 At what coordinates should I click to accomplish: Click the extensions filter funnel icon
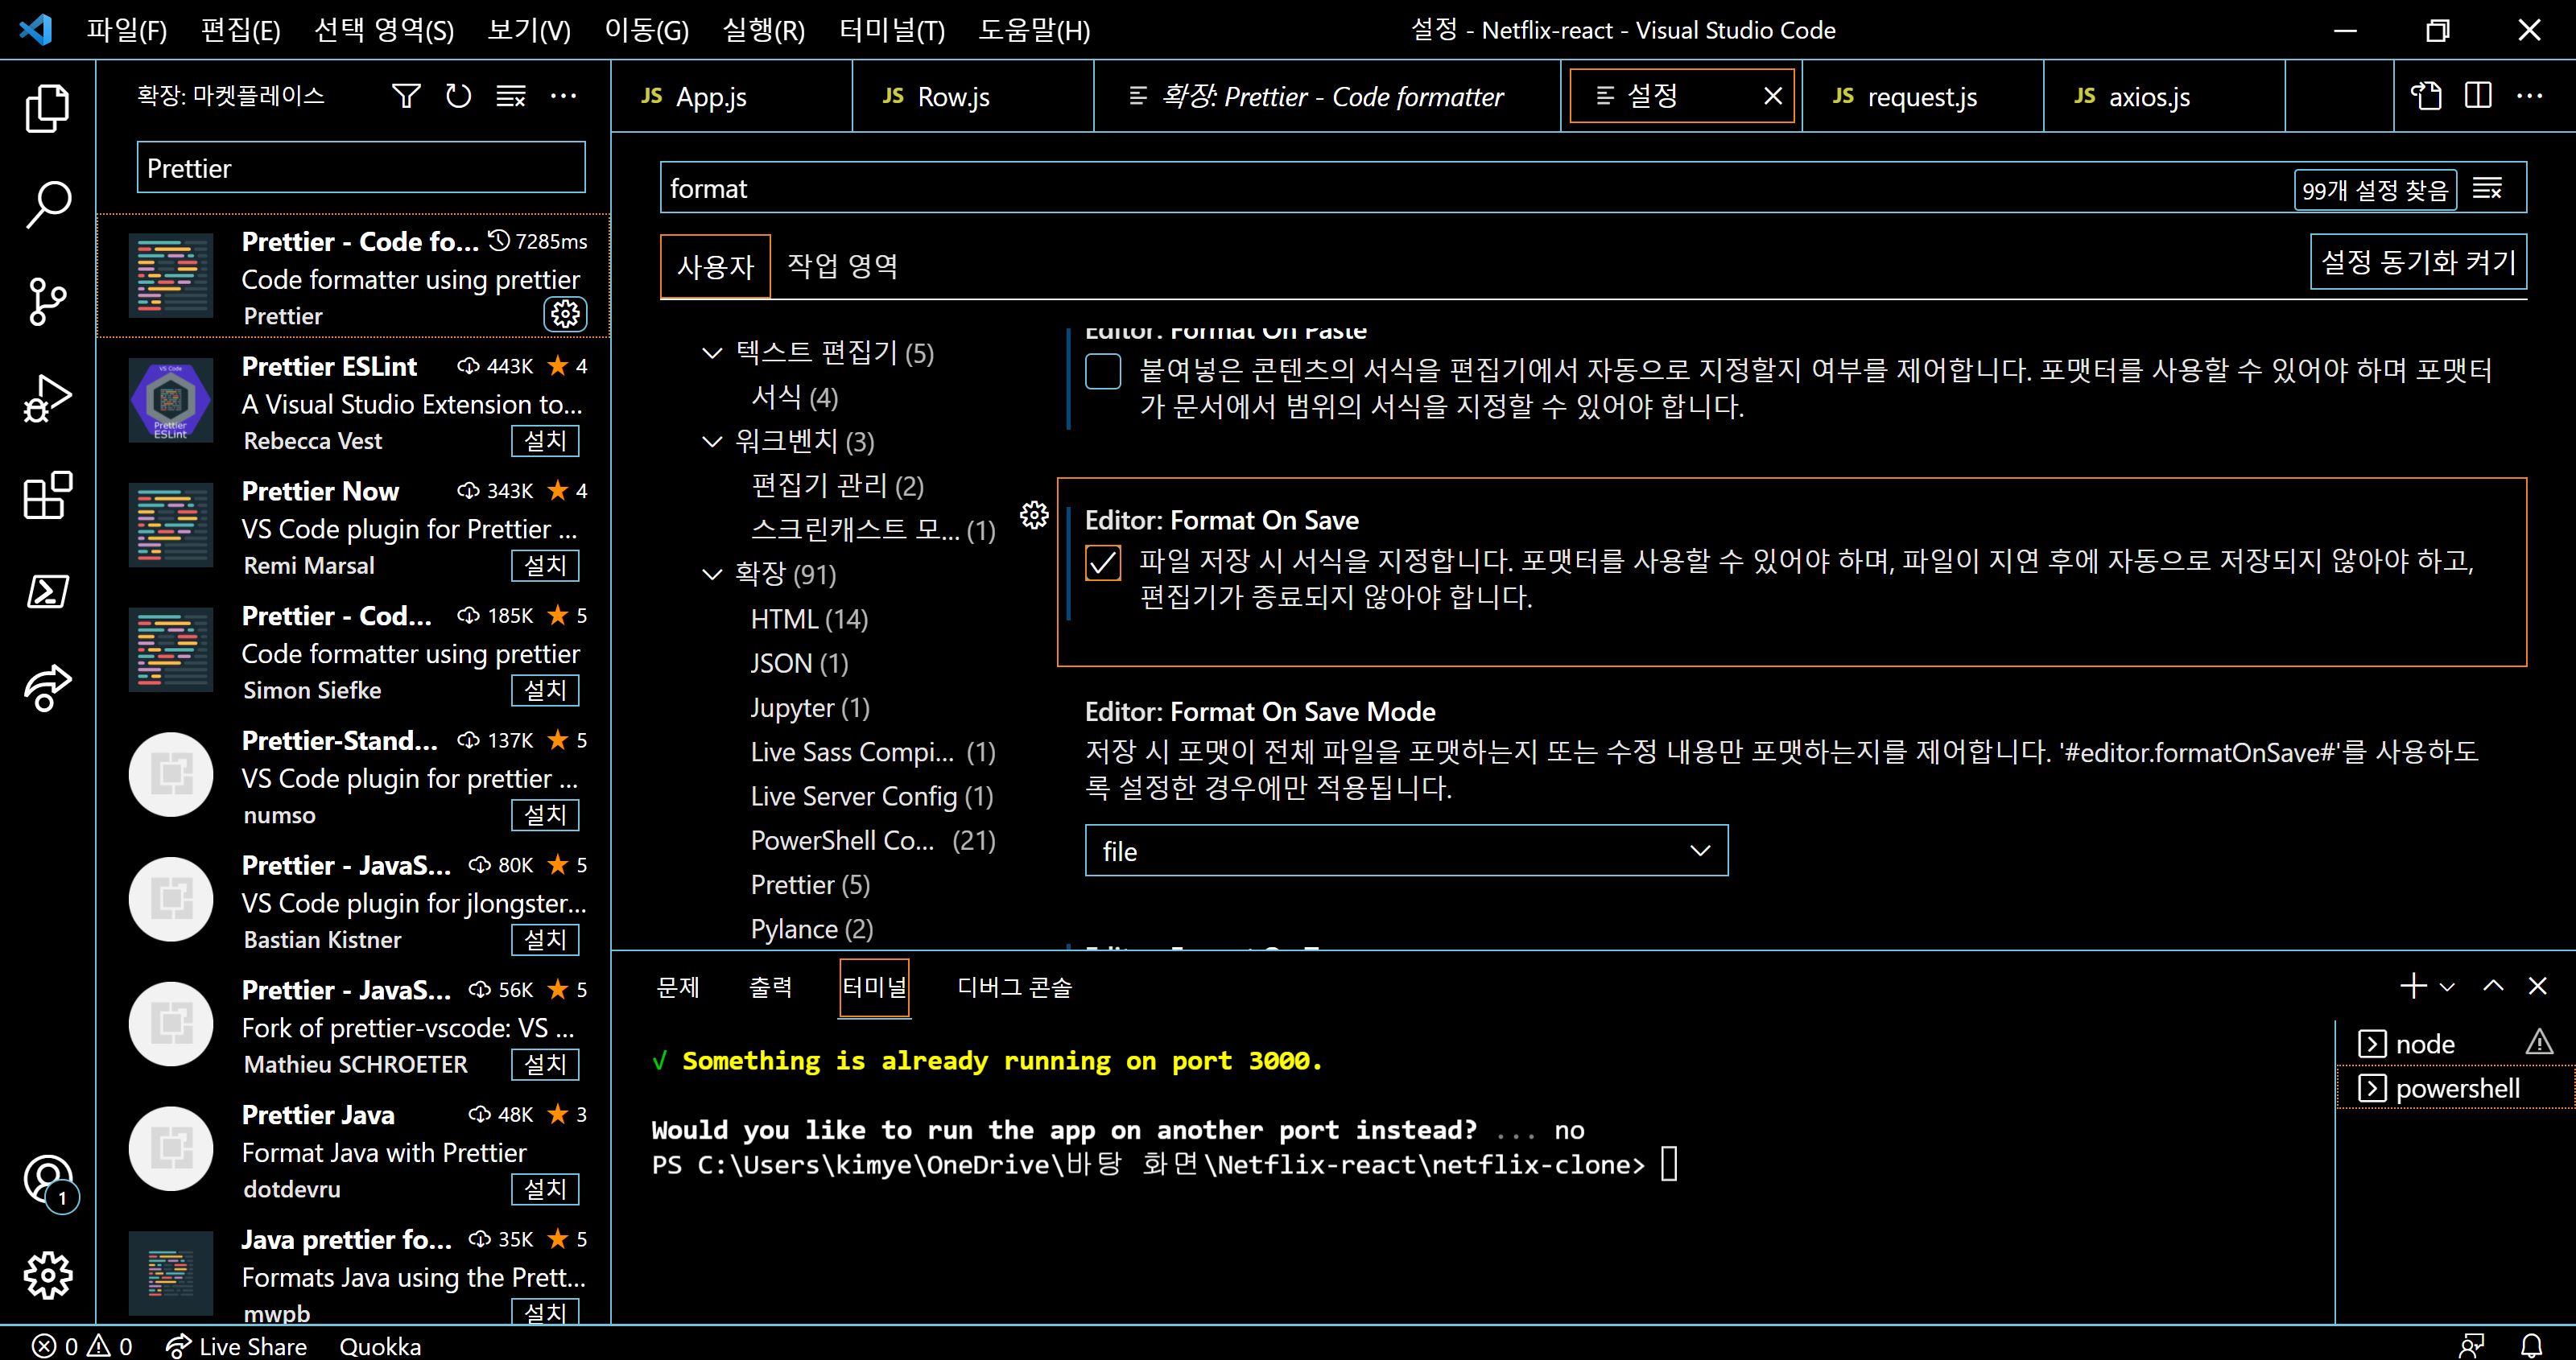point(406,96)
